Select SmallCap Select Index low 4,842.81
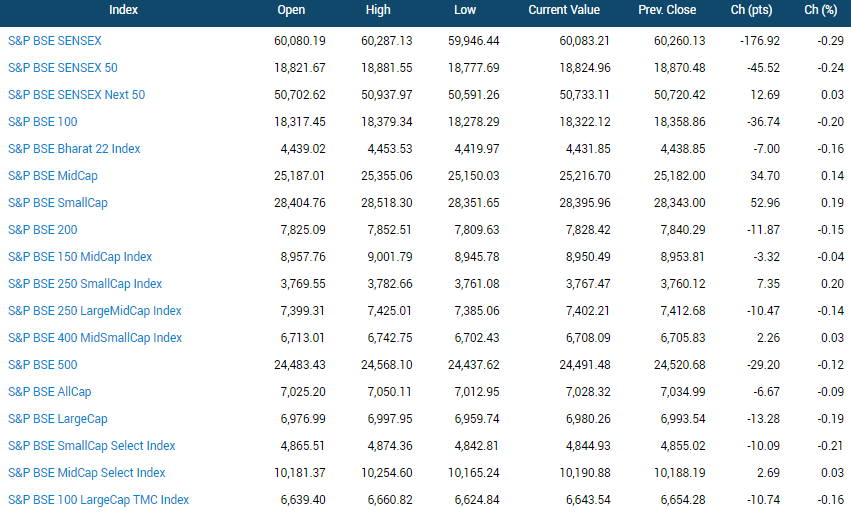 click(477, 446)
